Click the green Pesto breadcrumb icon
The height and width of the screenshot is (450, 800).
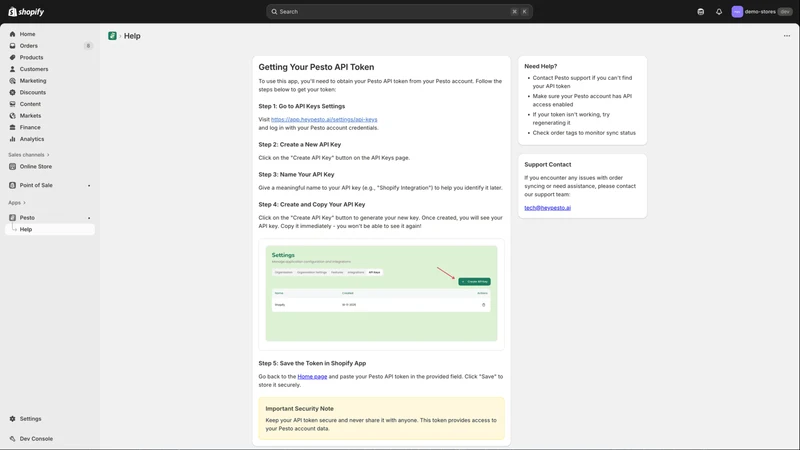tap(112, 36)
